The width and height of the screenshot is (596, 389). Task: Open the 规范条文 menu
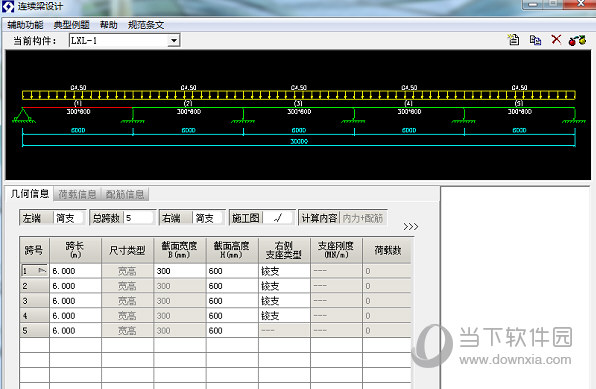tap(146, 25)
